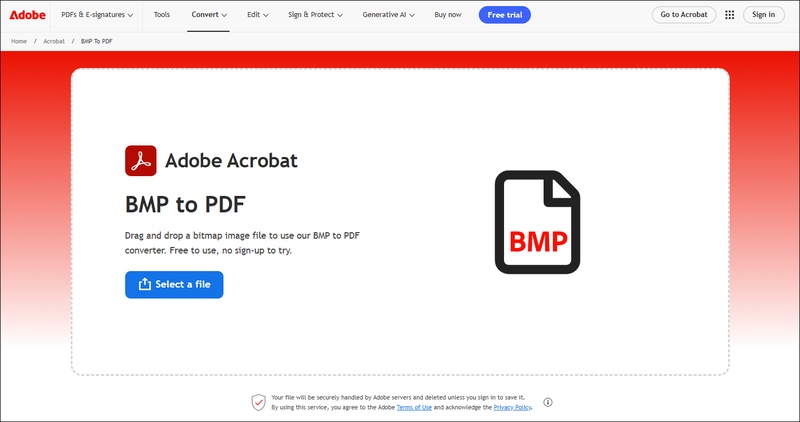The height and width of the screenshot is (422, 800).
Task: Open the Convert dropdown menu
Action: point(209,15)
